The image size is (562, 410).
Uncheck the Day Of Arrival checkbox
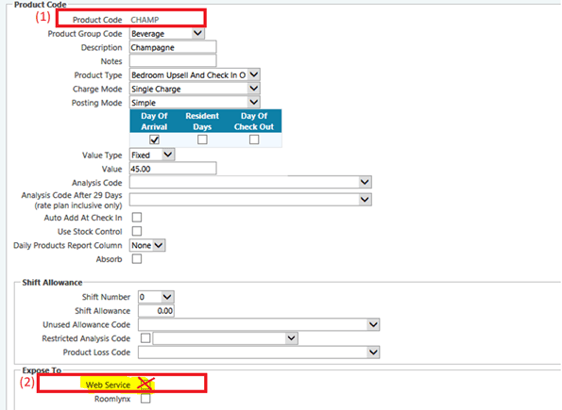154,139
